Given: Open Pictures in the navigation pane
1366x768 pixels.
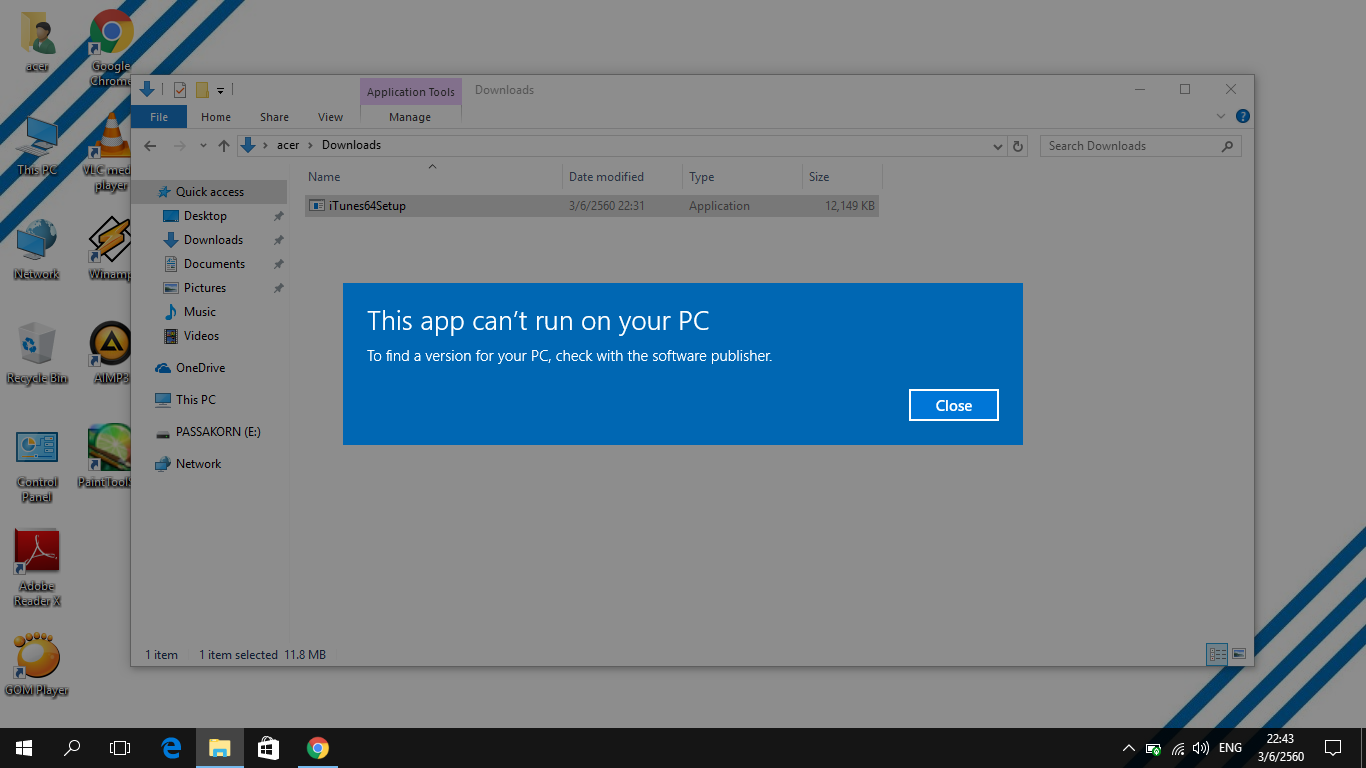Looking at the screenshot, I should click(205, 288).
